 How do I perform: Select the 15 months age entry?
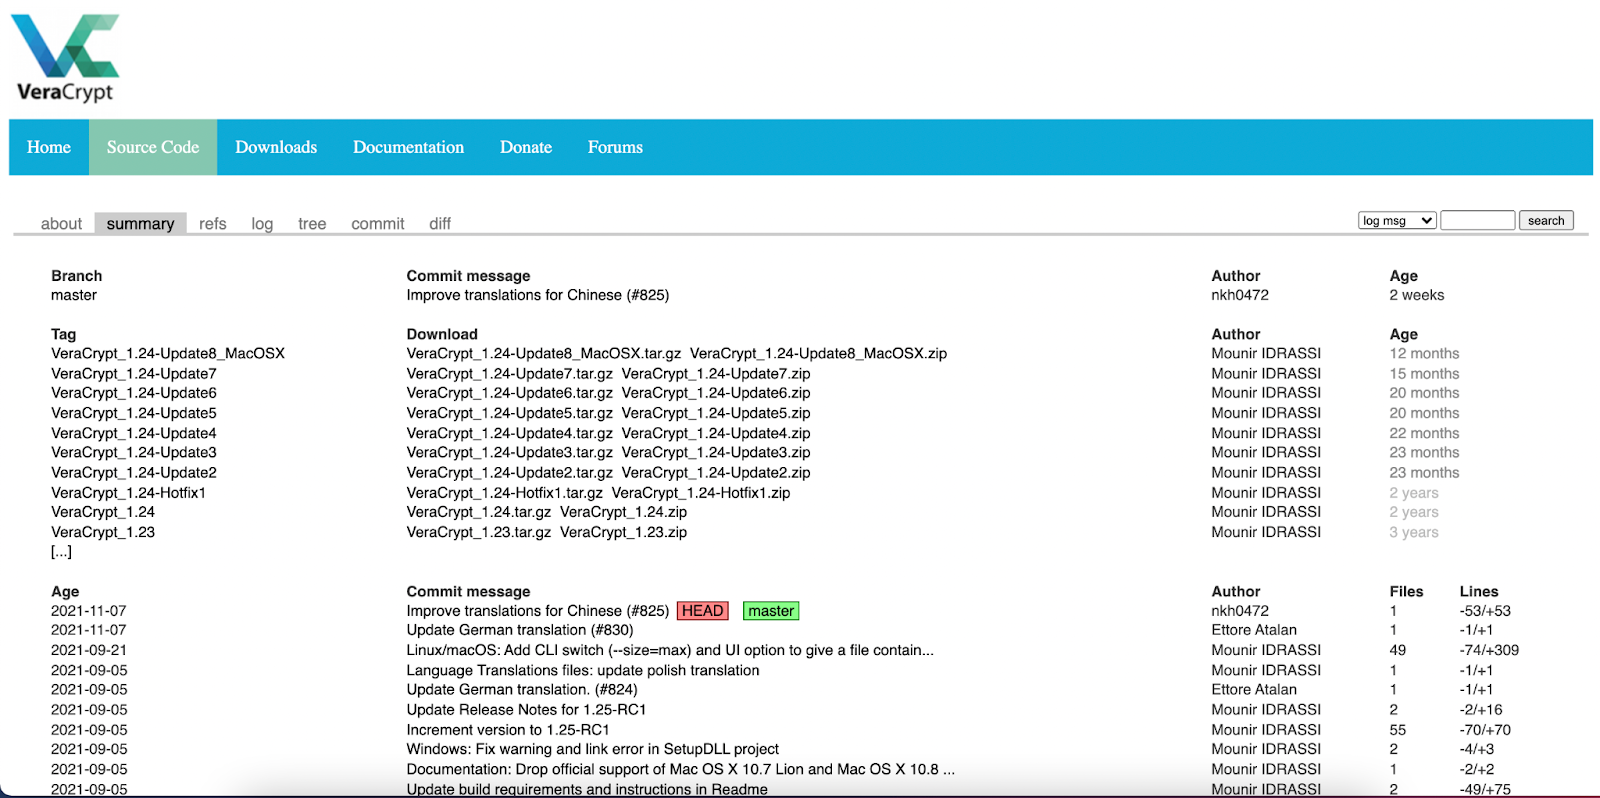(1424, 373)
